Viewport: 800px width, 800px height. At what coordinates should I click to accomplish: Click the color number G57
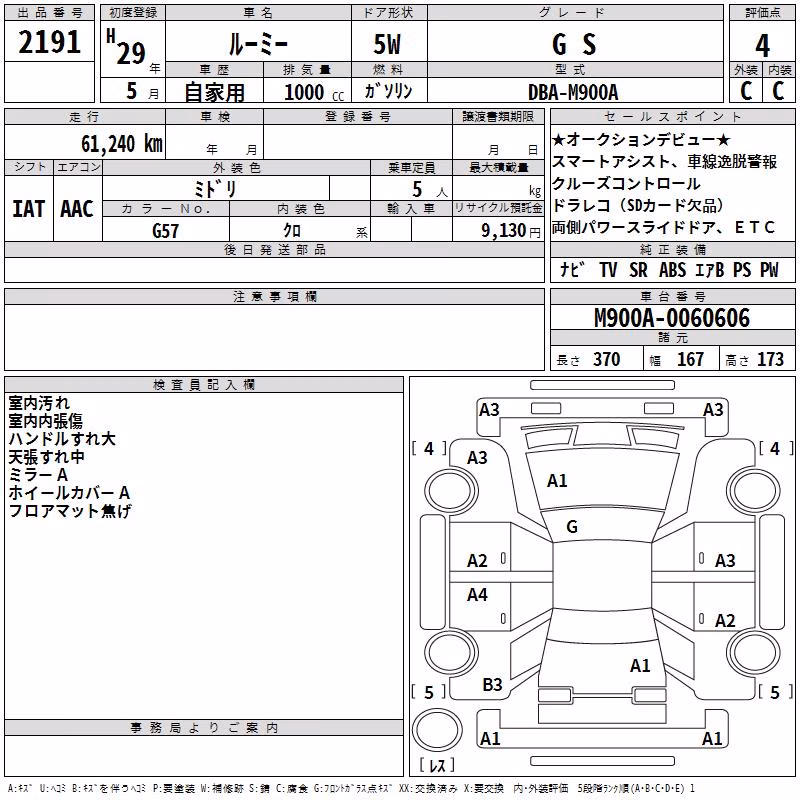166,231
